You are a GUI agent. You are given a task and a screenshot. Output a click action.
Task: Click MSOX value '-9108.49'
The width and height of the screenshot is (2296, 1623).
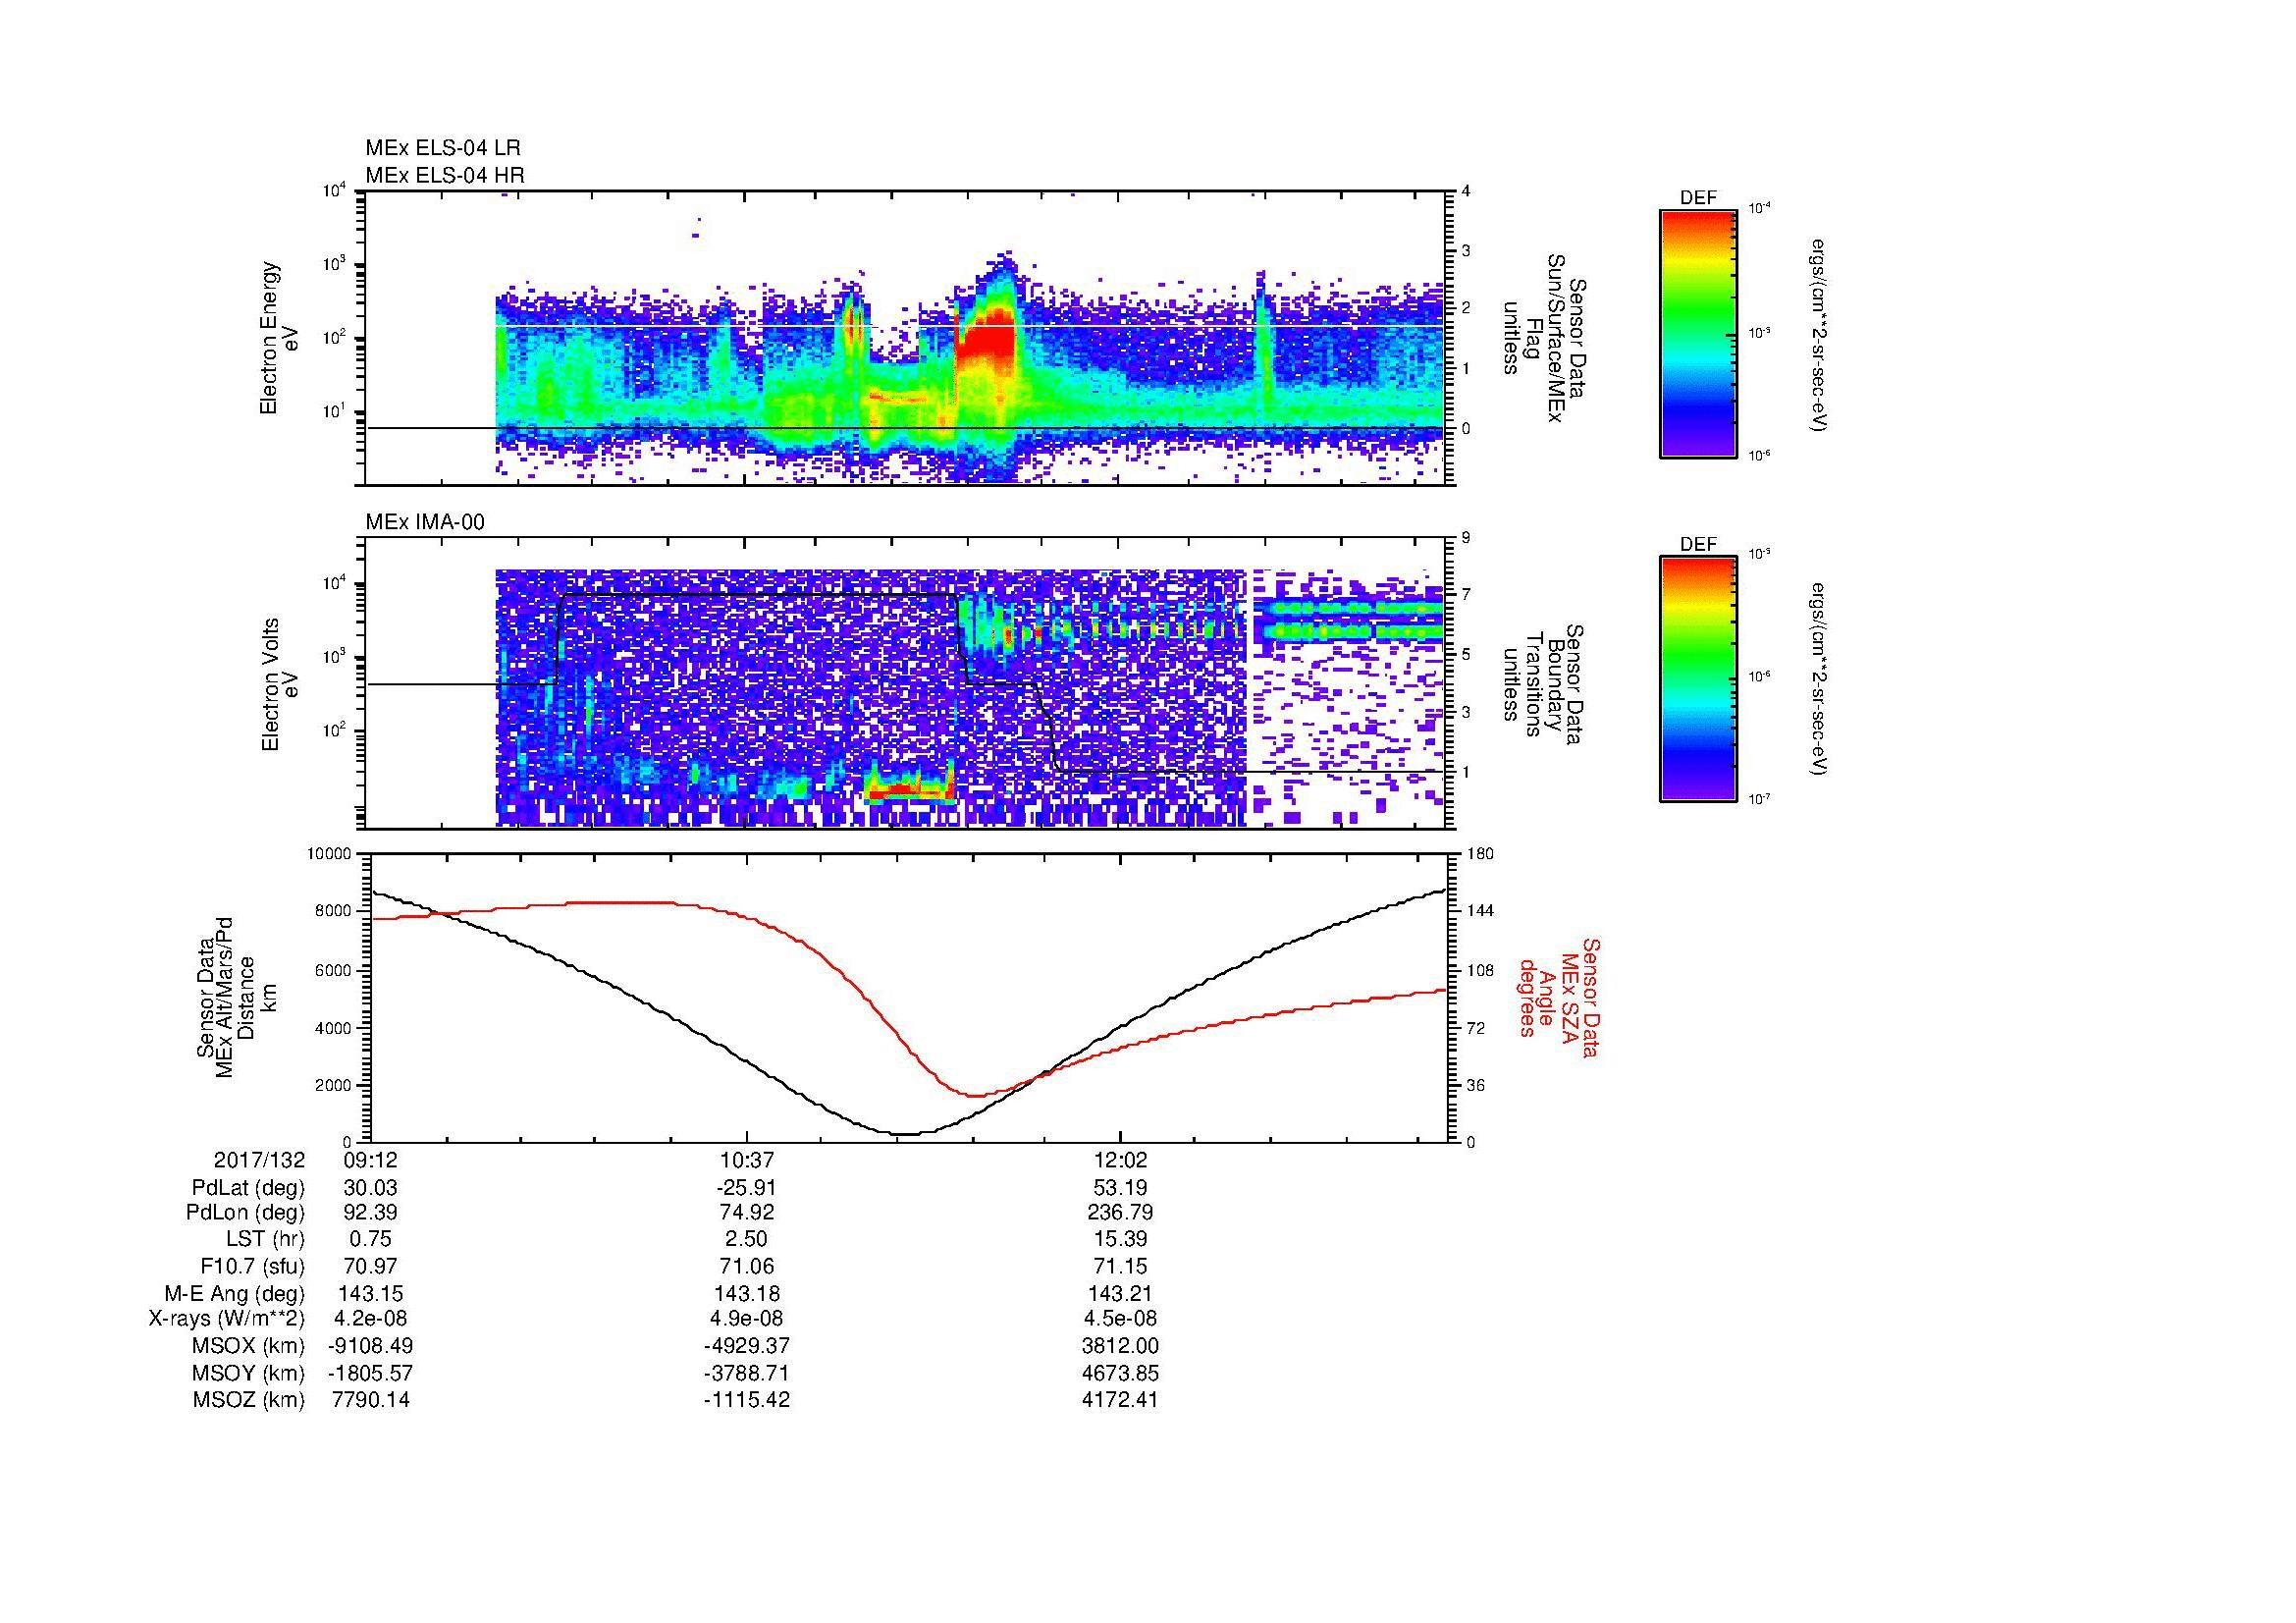[371, 1347]
